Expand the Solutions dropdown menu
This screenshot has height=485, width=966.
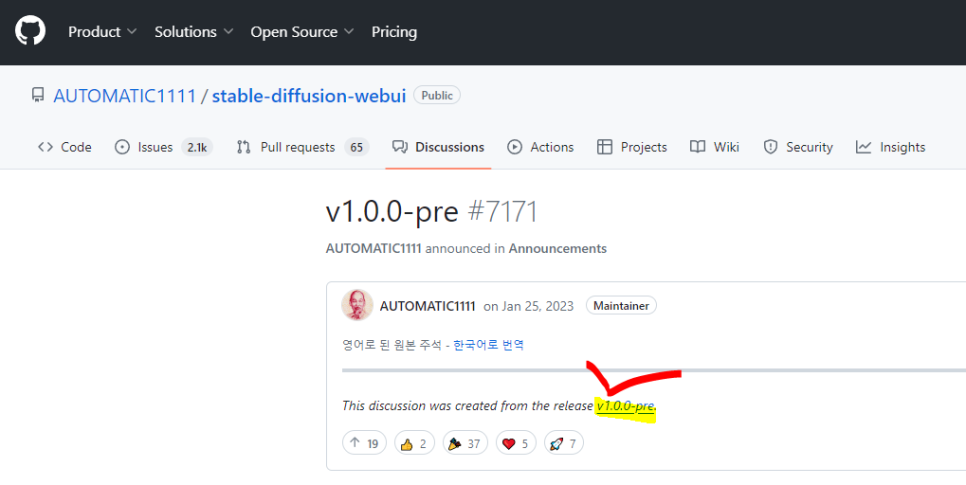tap(193, 32)
